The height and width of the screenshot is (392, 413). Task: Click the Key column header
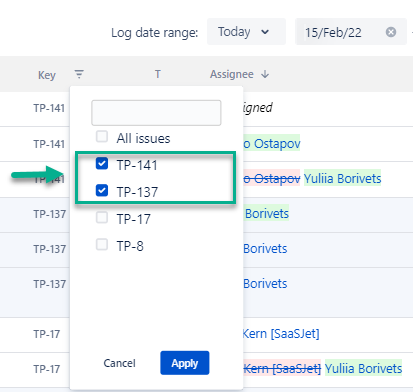coord(47,75)
